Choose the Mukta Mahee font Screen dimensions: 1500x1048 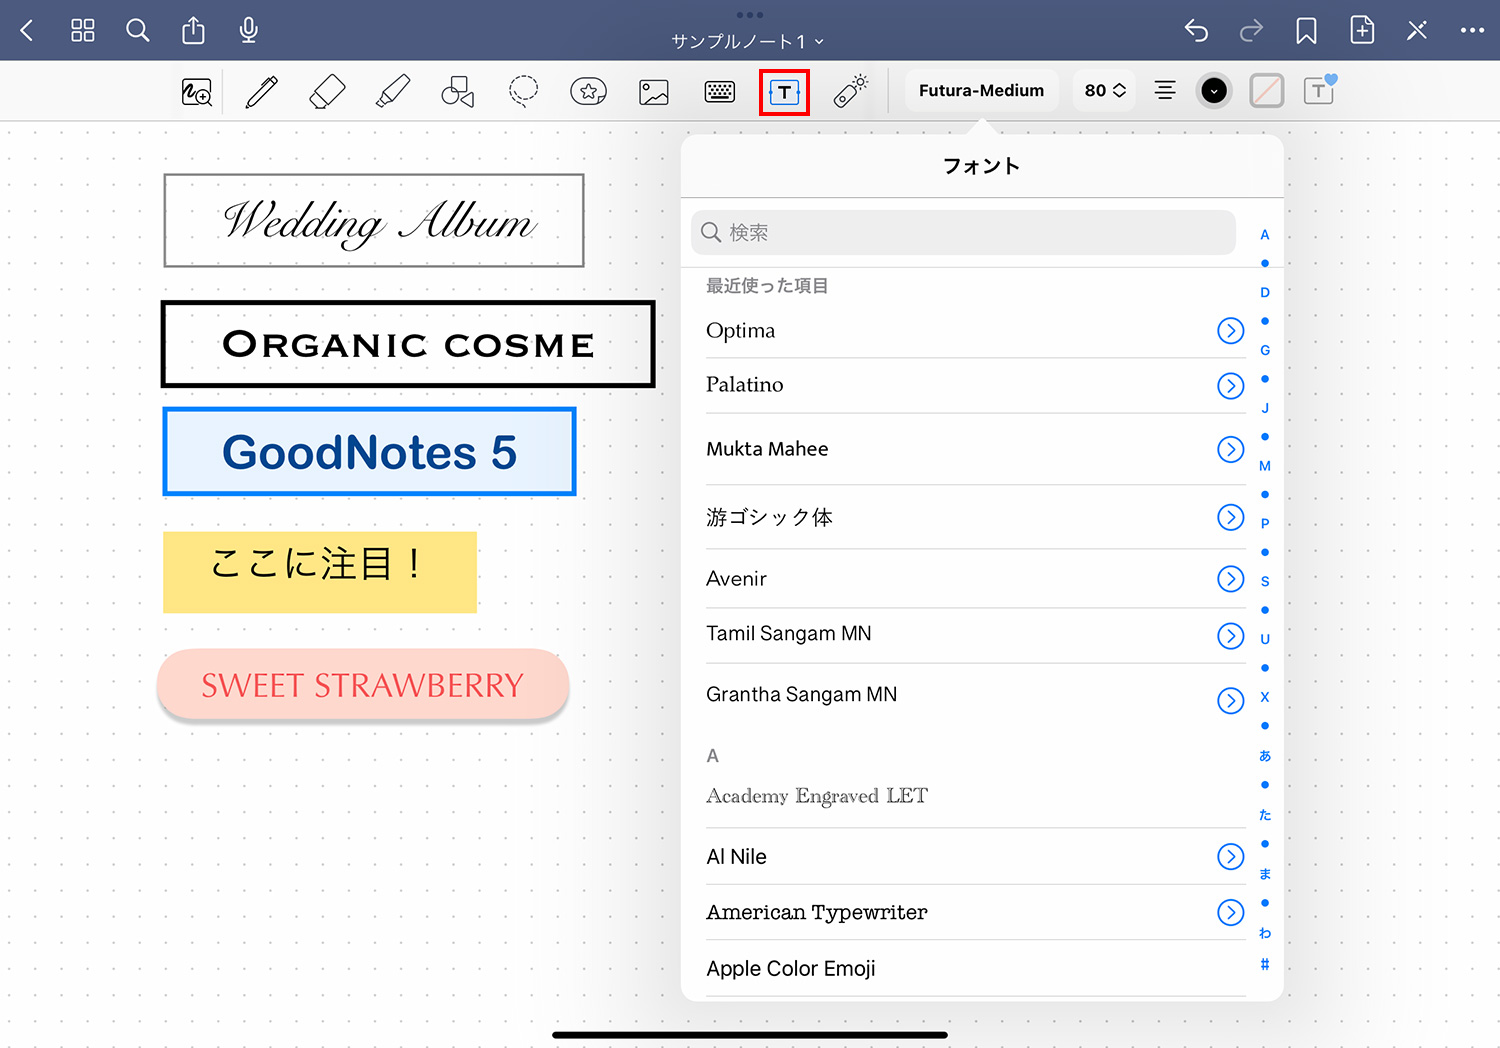pyautogui.click(x=767, y=449)
